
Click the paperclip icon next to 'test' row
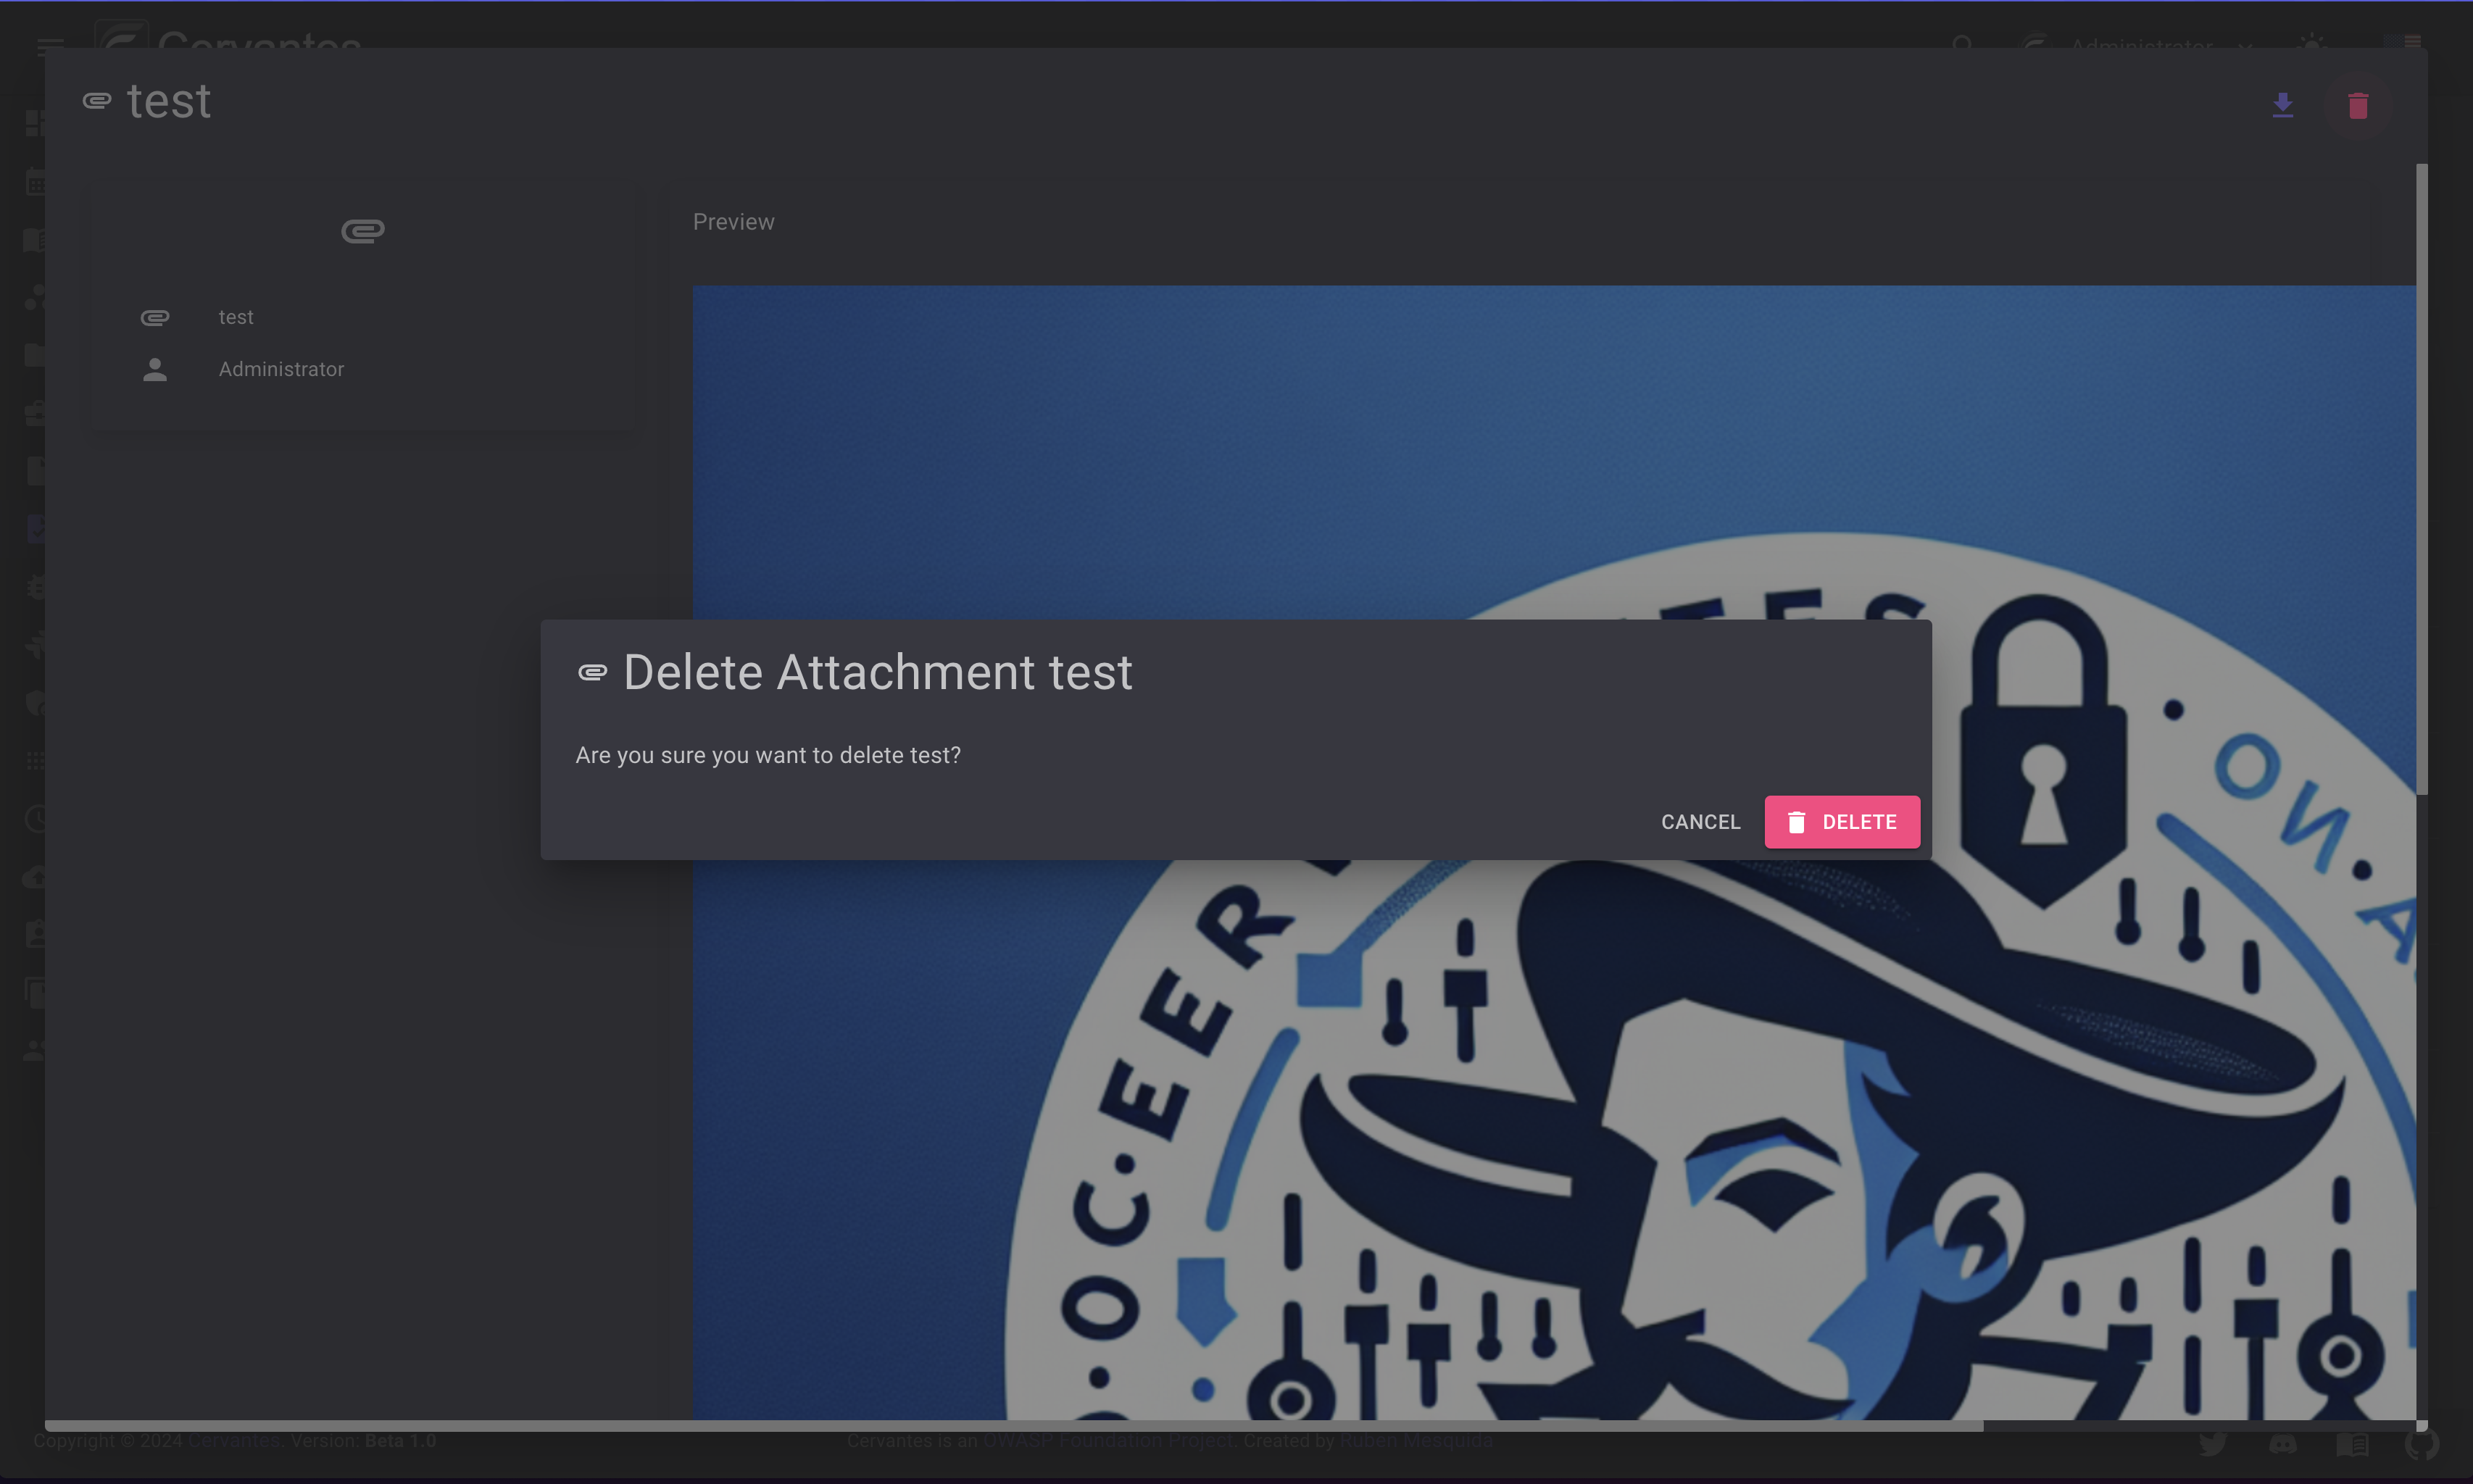click(154, 318)
